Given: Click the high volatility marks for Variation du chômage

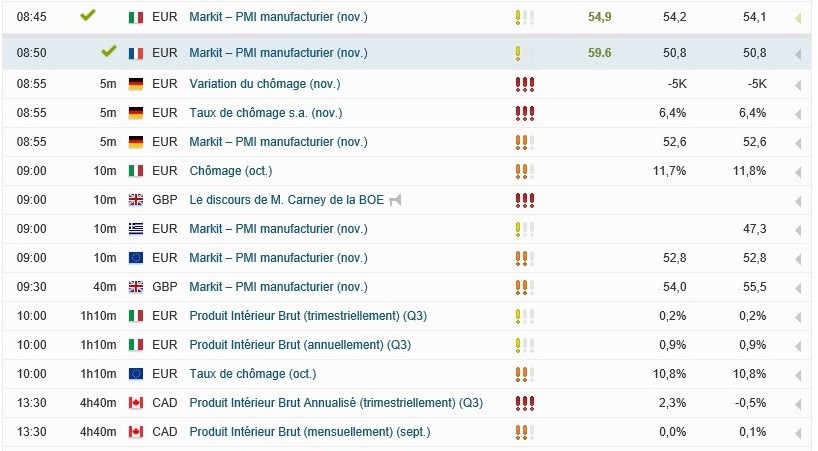Looking at the screenshot, I should coord(524,84).
